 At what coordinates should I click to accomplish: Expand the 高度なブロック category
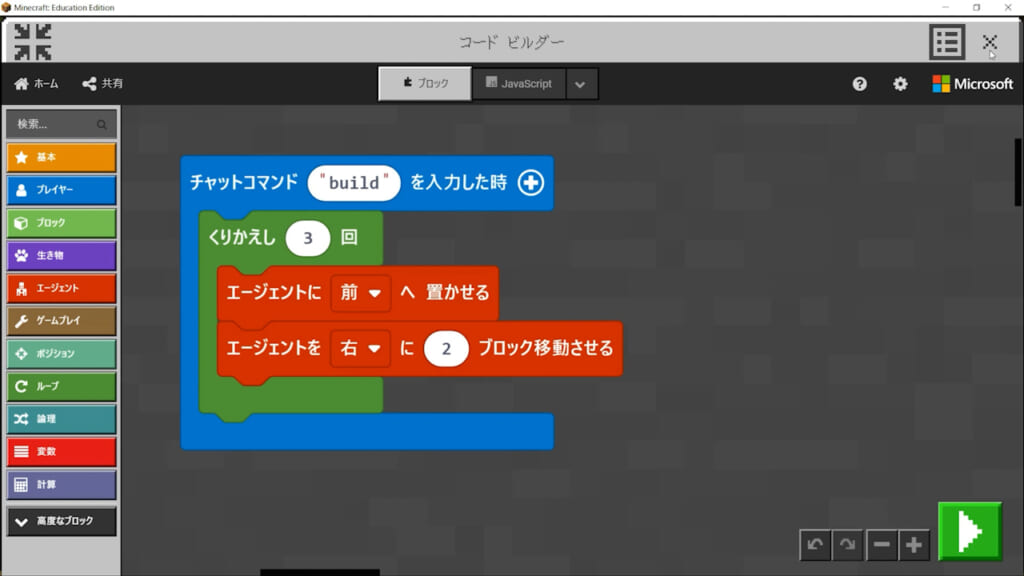click(61, 521)
